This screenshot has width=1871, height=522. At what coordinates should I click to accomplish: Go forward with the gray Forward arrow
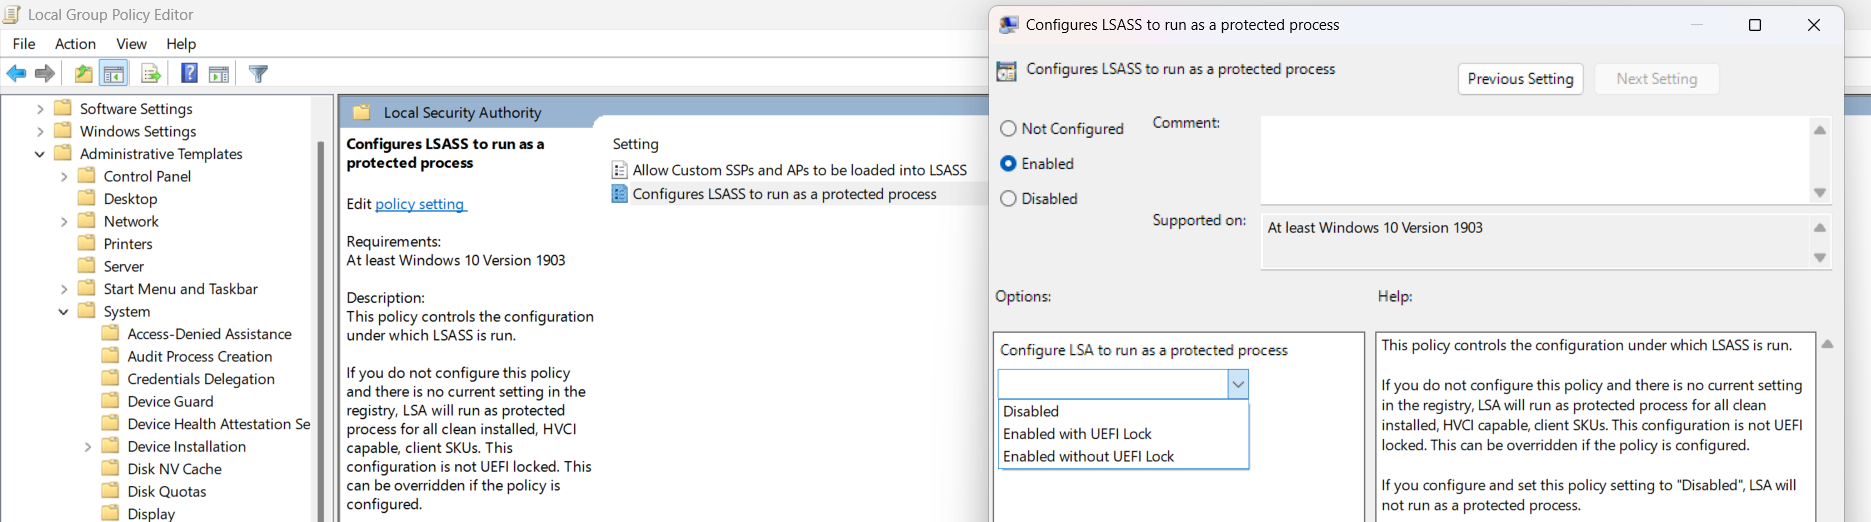[45, 73]
